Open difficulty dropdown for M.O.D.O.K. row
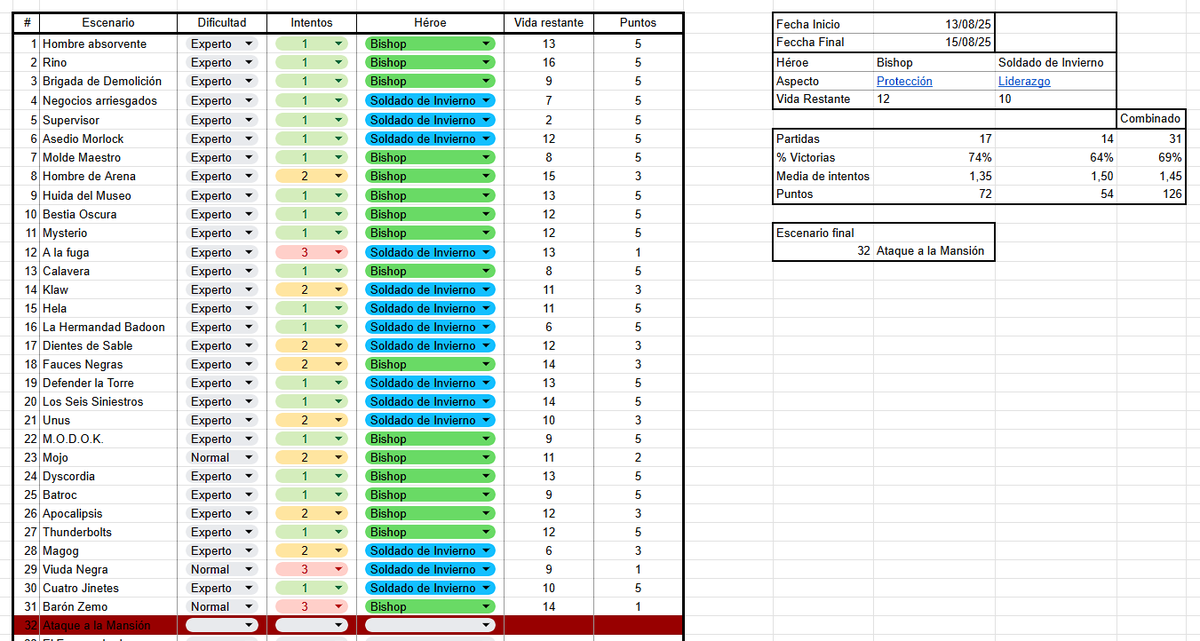The width and height of the screenshot is (1200, 641). [x=222, y=439]
